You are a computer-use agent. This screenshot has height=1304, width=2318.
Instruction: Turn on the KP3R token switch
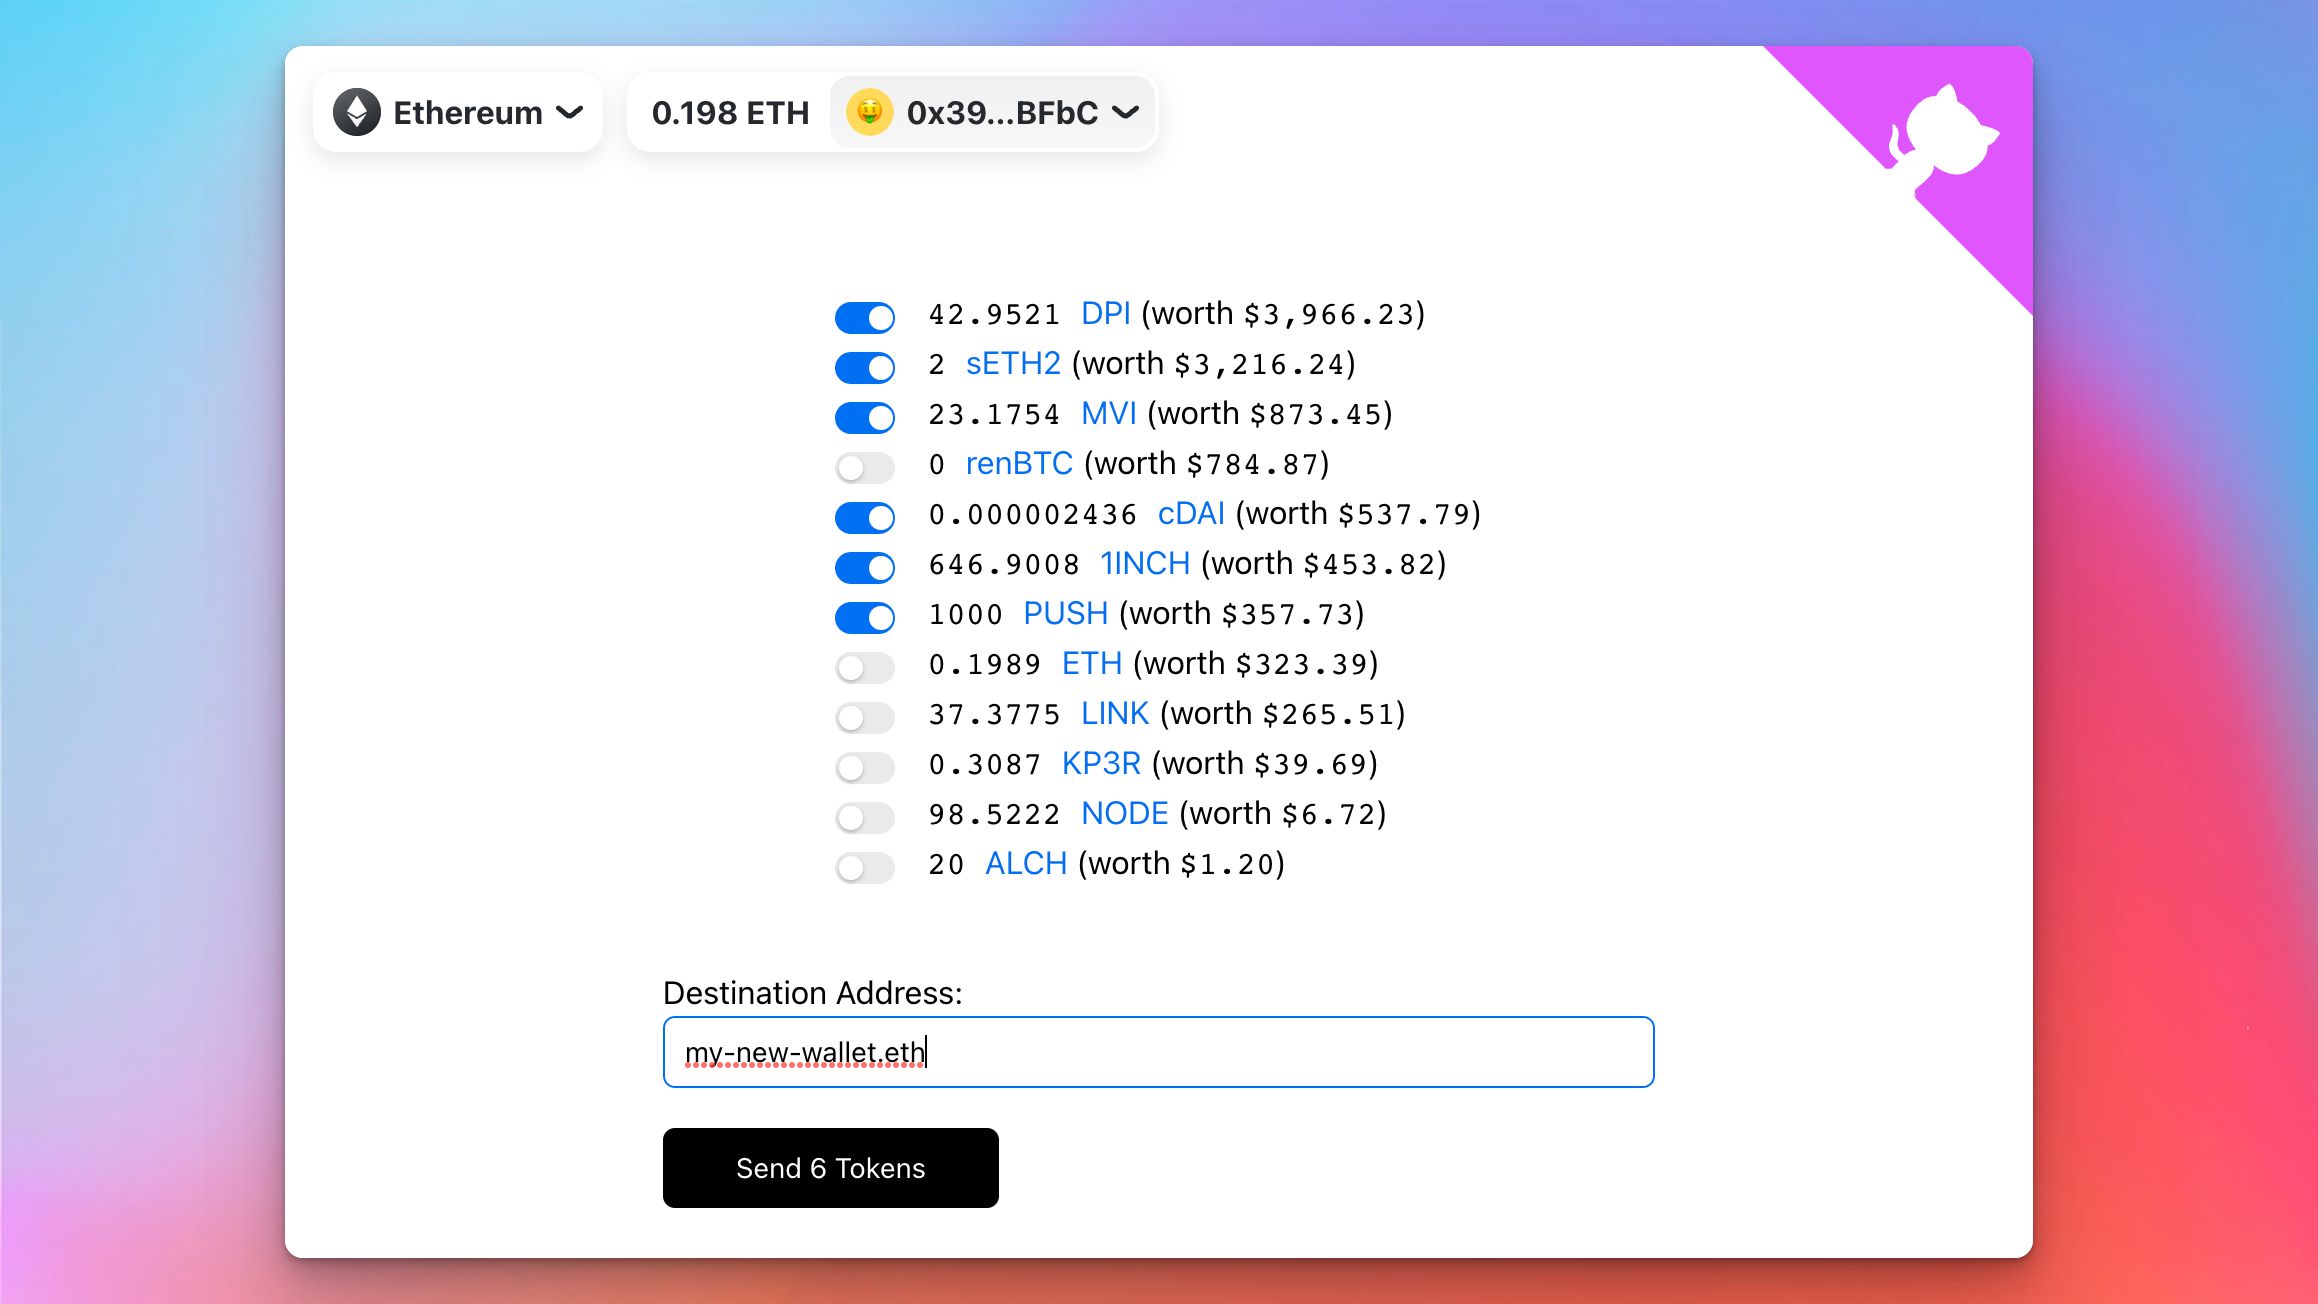pos(865,767)
